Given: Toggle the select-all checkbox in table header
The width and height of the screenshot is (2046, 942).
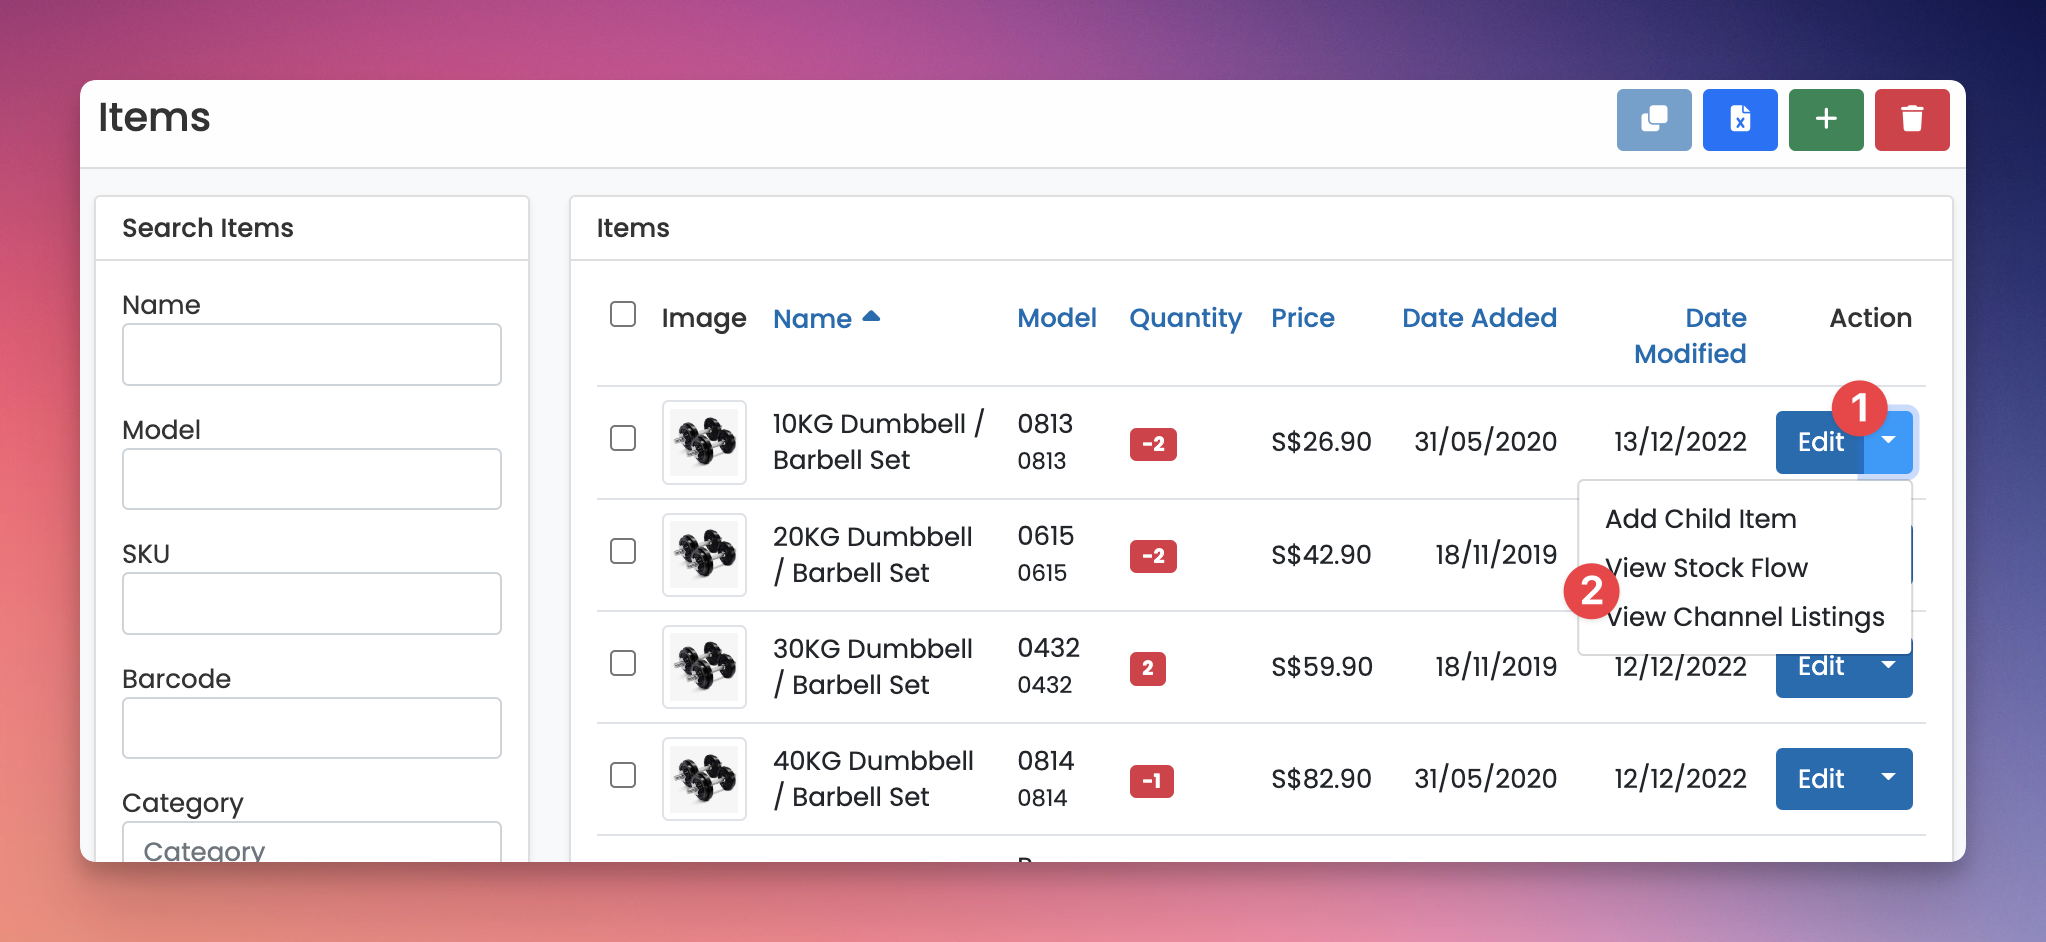Looking at the screenshot, I should click(x=623, y=314).
